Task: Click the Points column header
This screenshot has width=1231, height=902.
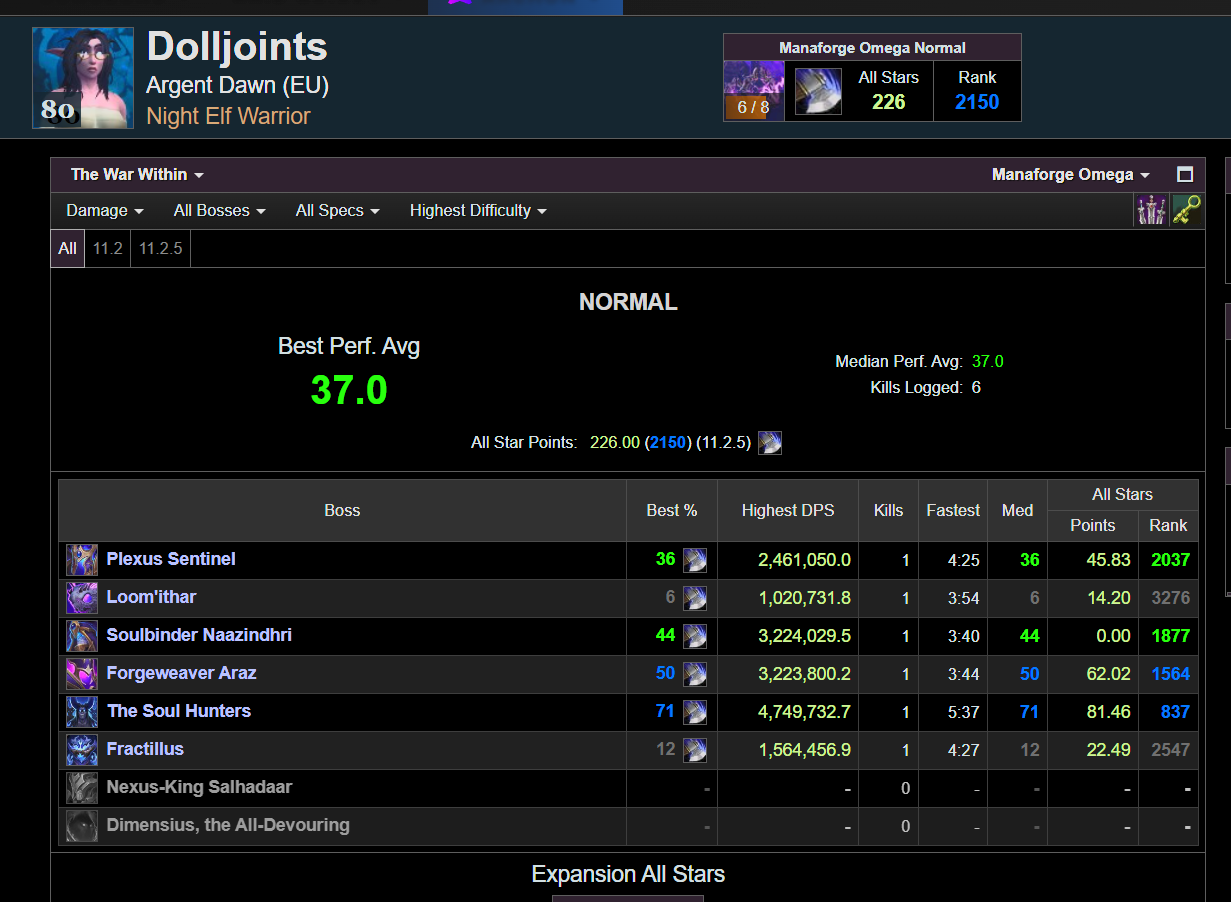Action: [1093, 525]
